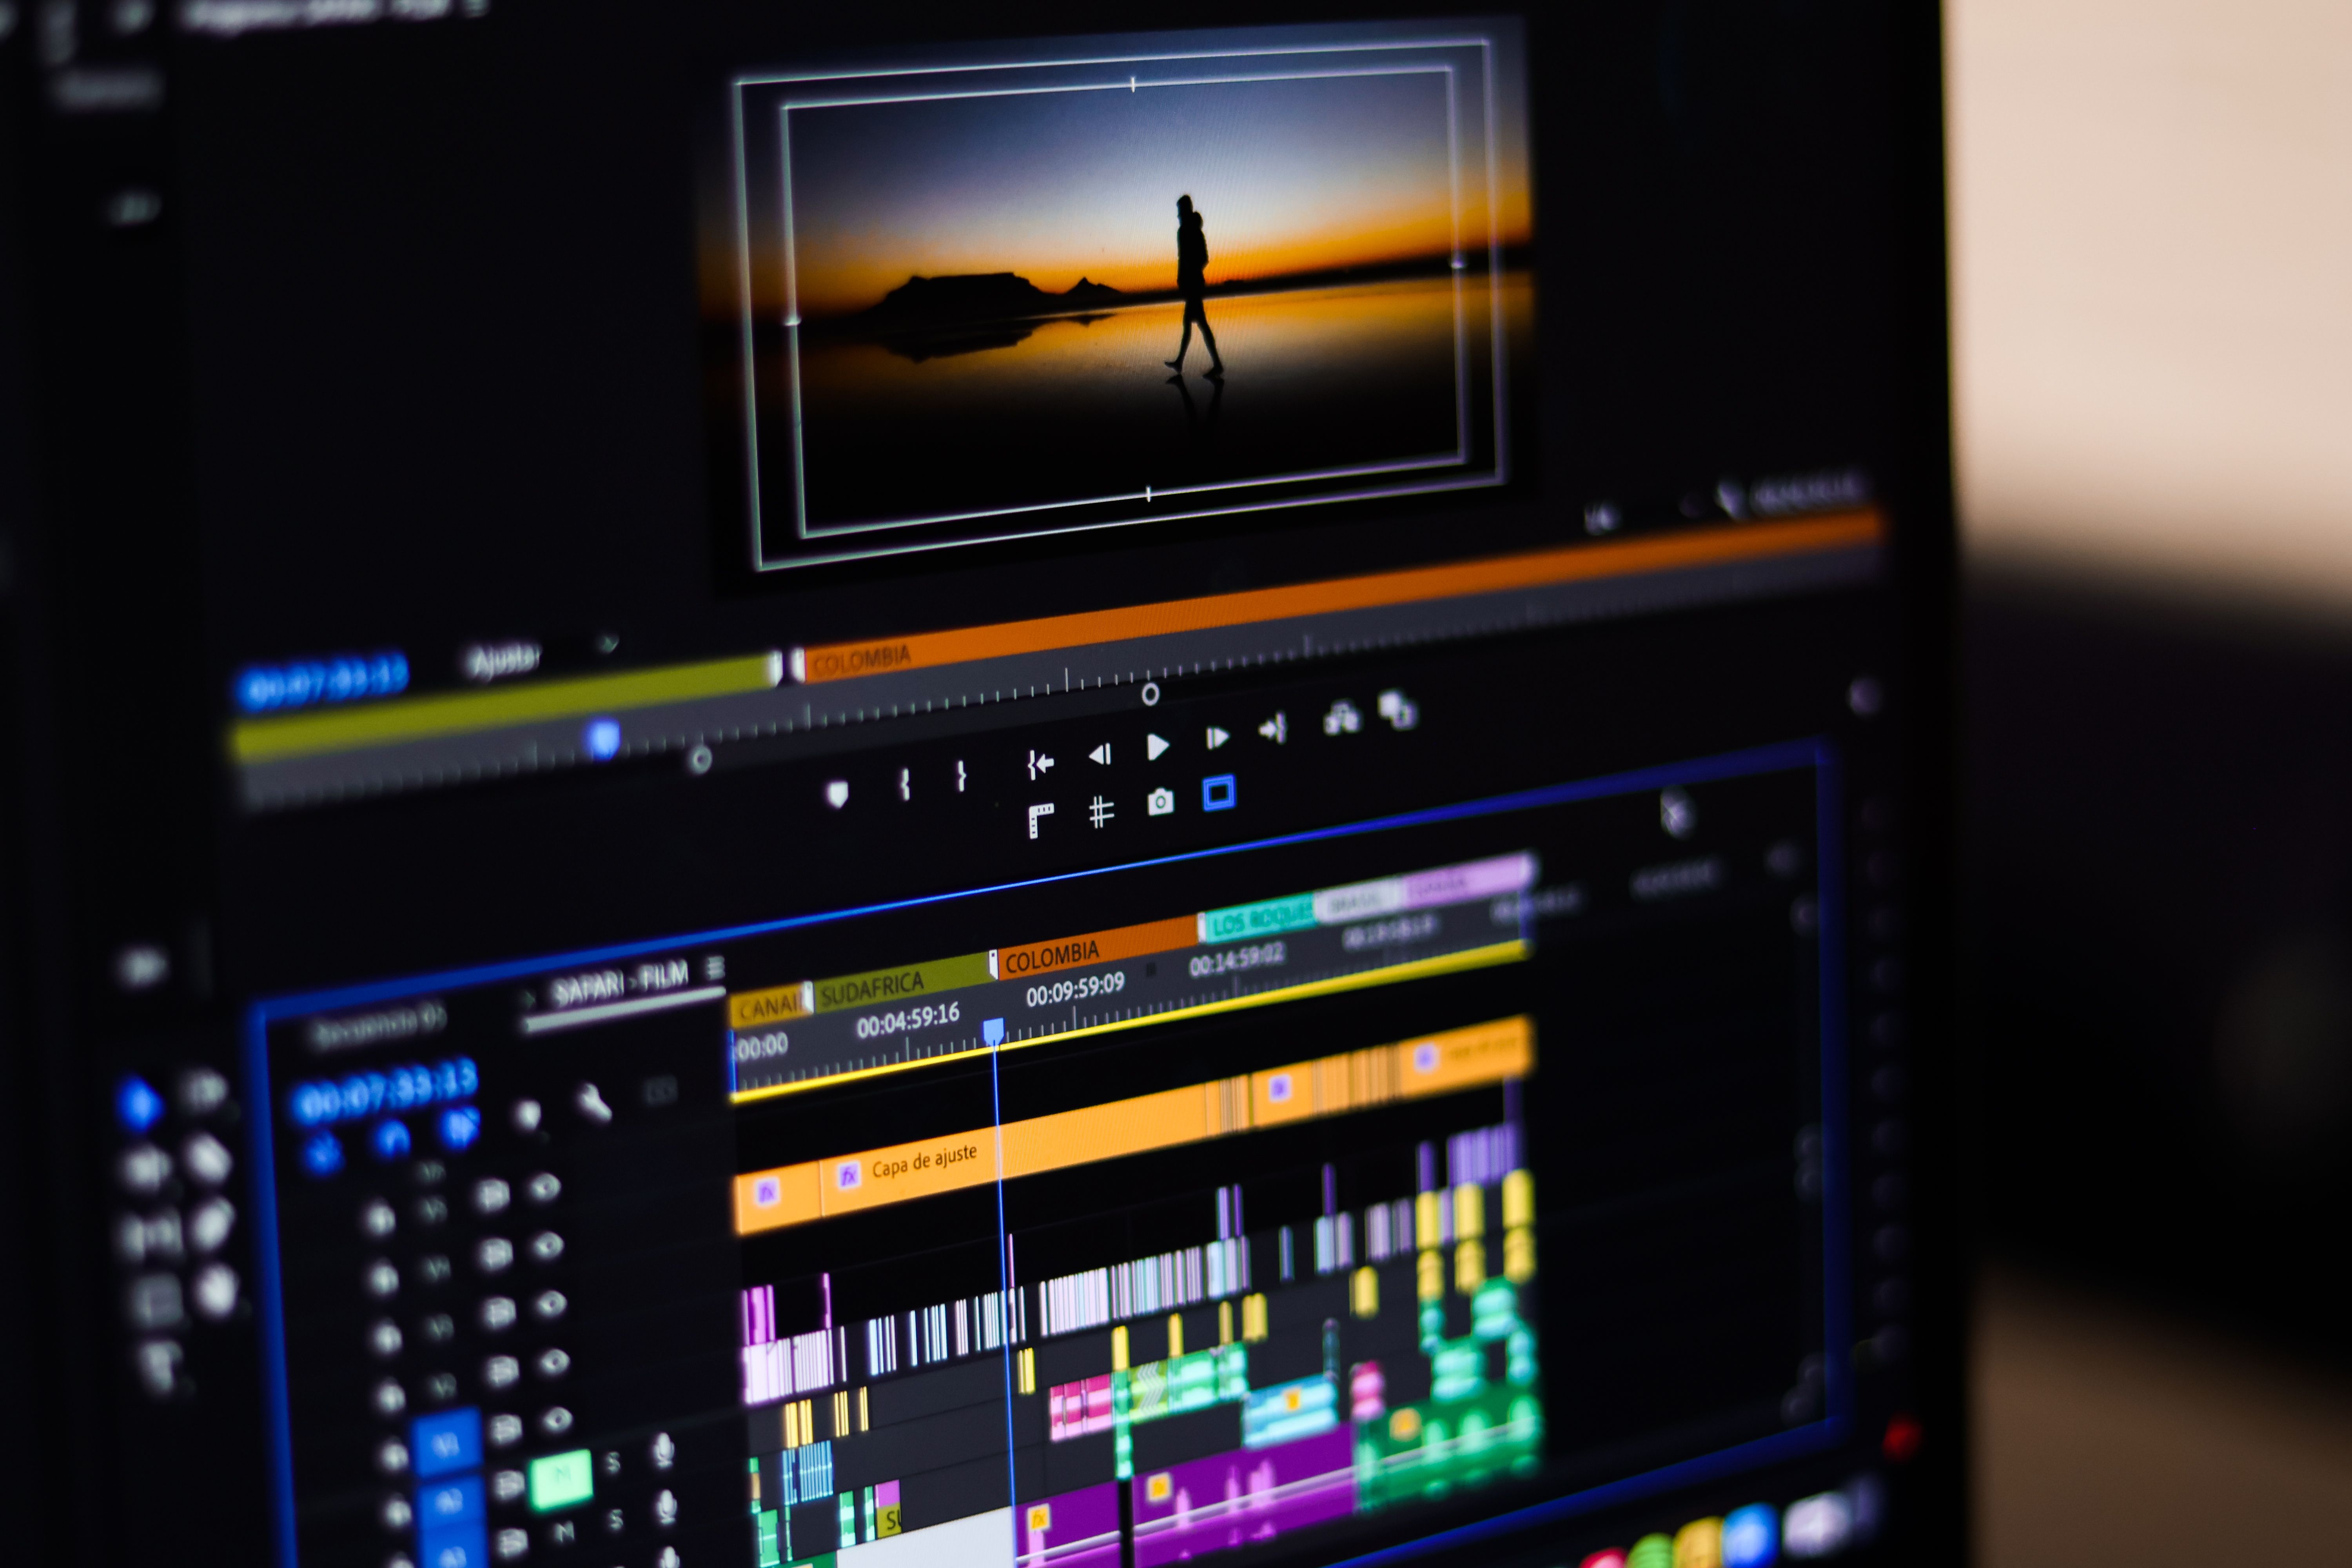This screenshot has width=2352, height=1568.
Task: Step forward one frame
Action: pos(1217,738)
